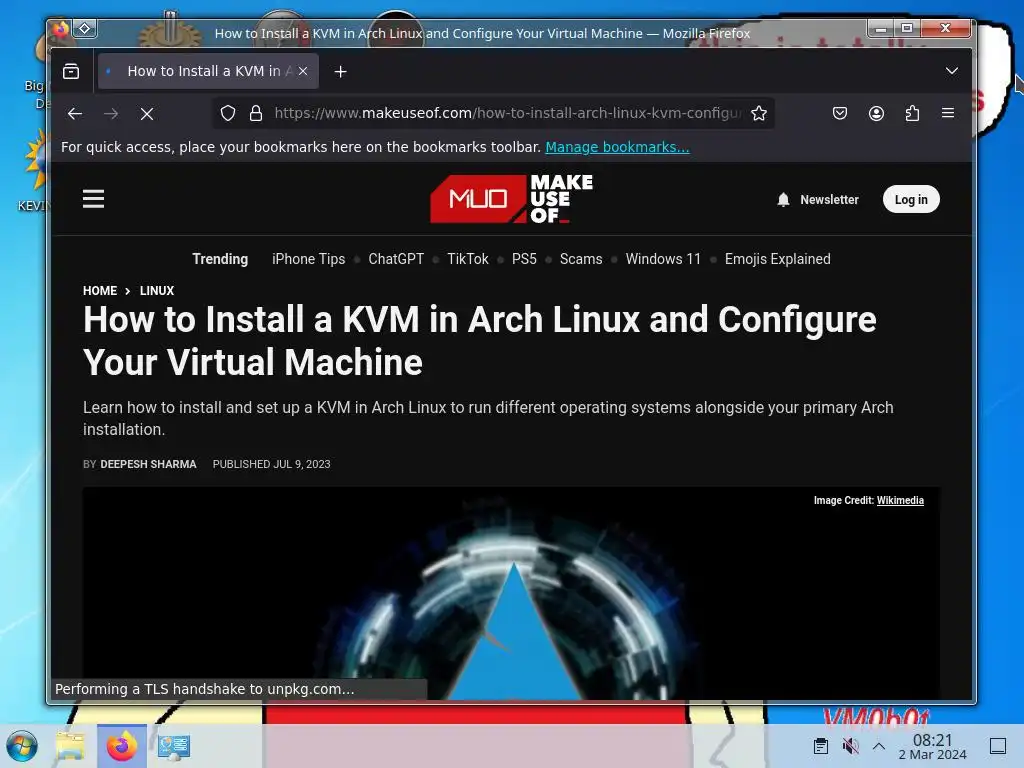Click the article headline text
The height and width of the screenshot is (768, 1024).
[479, 340]
